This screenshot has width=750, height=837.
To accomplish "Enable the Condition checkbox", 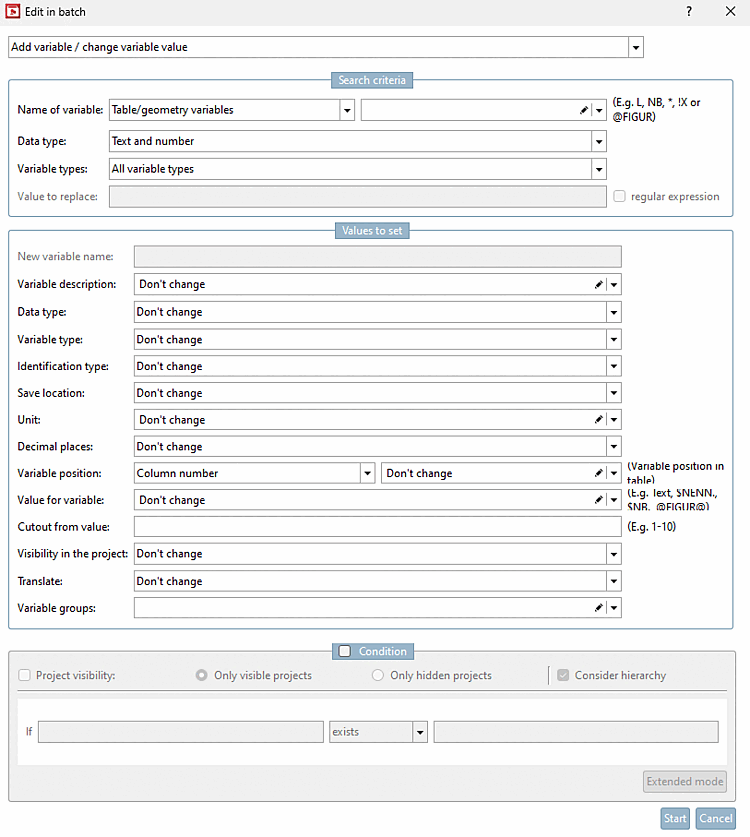I will tap(345, 651).
